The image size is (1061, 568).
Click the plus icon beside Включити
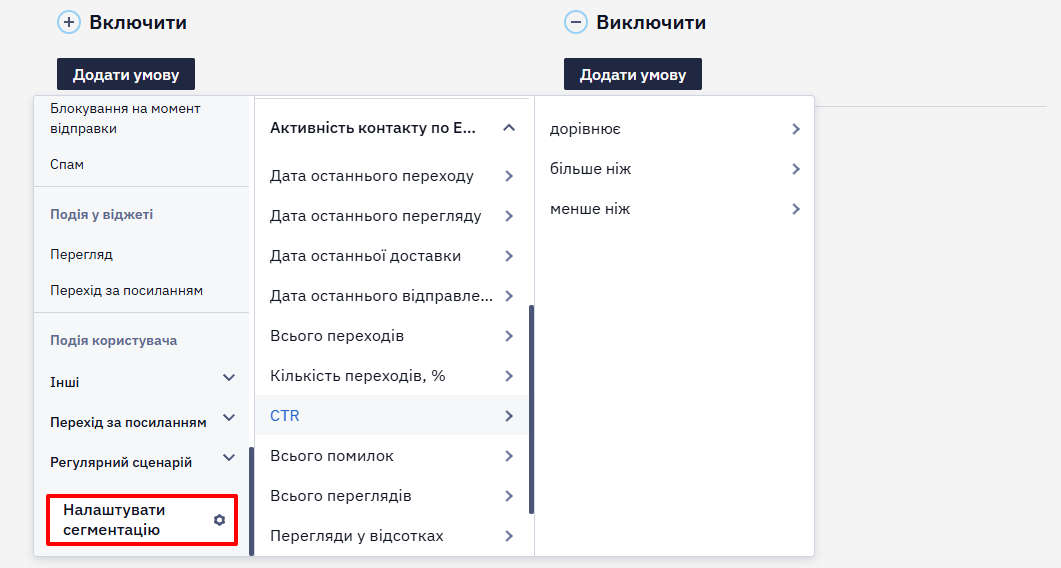click(68, 22)
